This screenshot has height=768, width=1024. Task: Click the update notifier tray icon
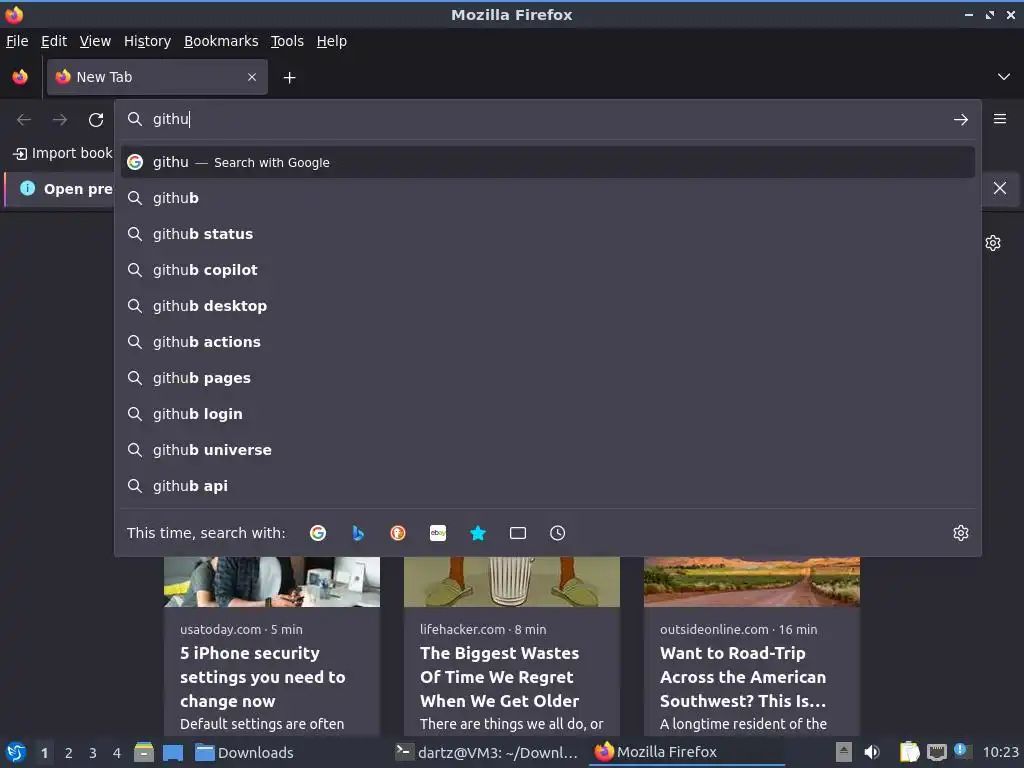click(x=961, y=751)
